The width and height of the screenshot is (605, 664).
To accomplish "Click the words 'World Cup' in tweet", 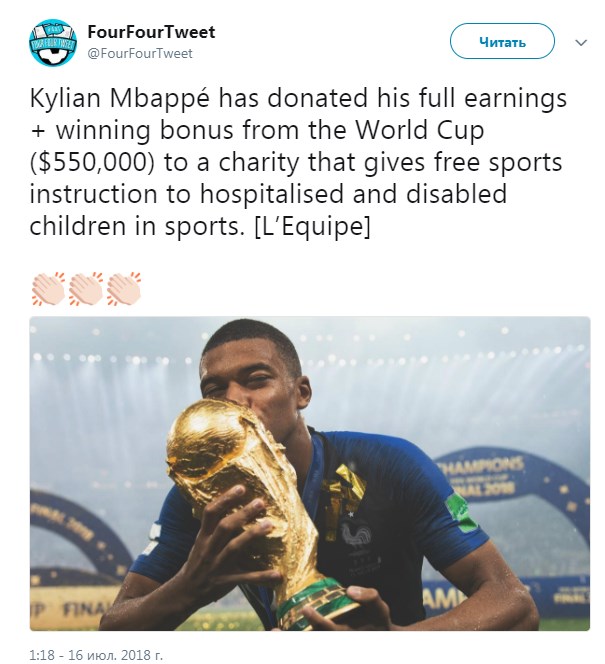I will (419, 130).
